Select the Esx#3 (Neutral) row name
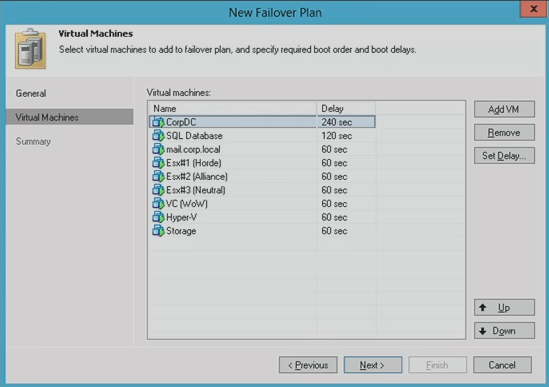The height and width of the screenshot is (387, 549). pos(196,190)
